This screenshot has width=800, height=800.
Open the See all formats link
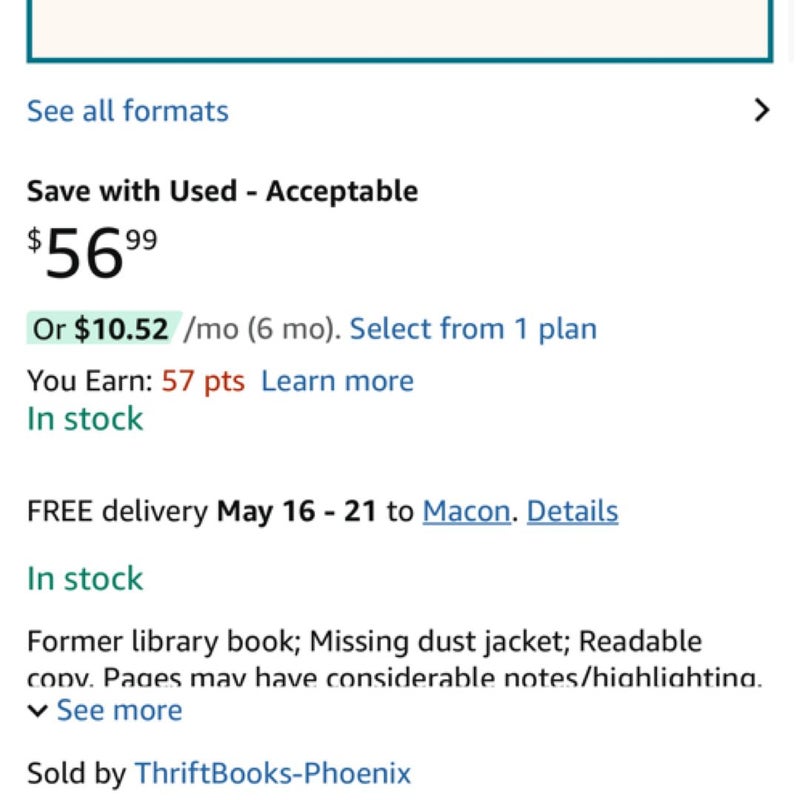[x=128, y=111]
